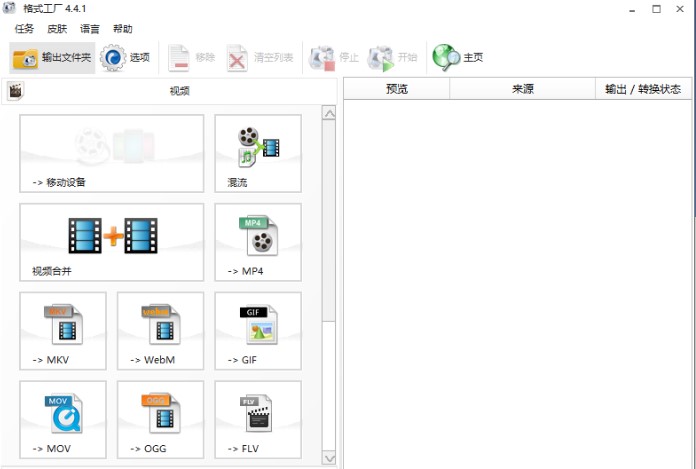696x469 pixels.
Task: Open the 混流 mux tool
Action: point(257,153)
